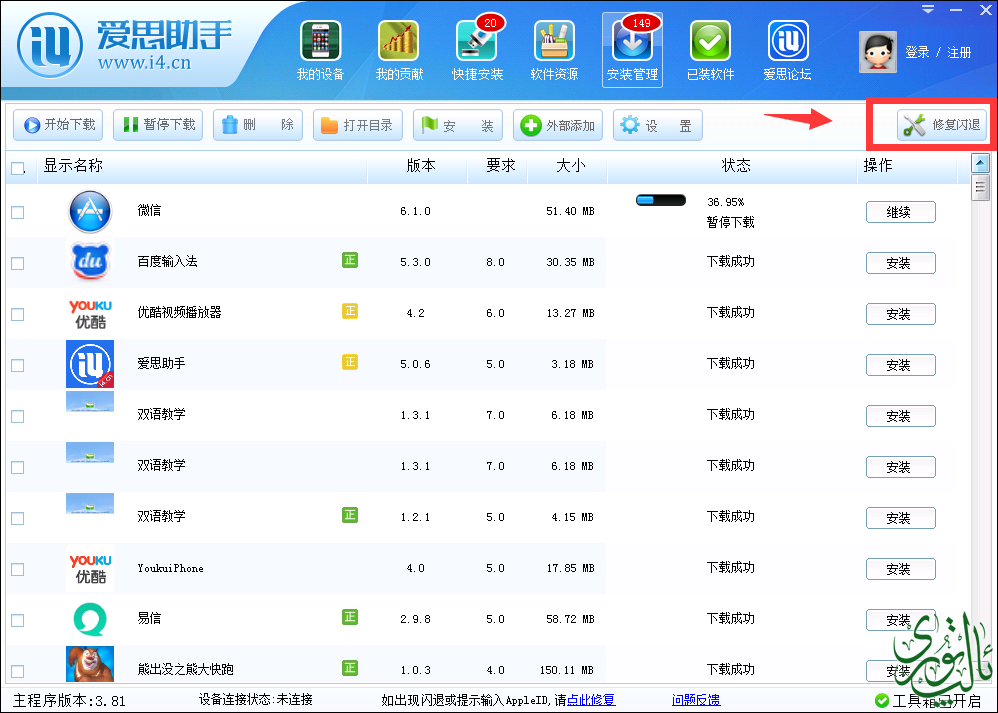
Task: Open the title bar dropdown menu
Action: (929, 9)
